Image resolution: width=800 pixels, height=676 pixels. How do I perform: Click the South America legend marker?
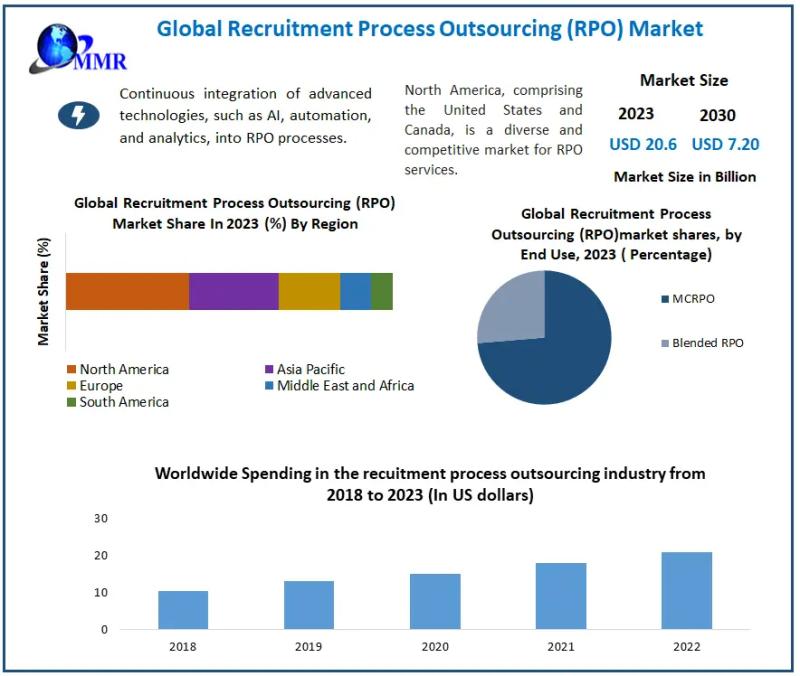(71, 402)
